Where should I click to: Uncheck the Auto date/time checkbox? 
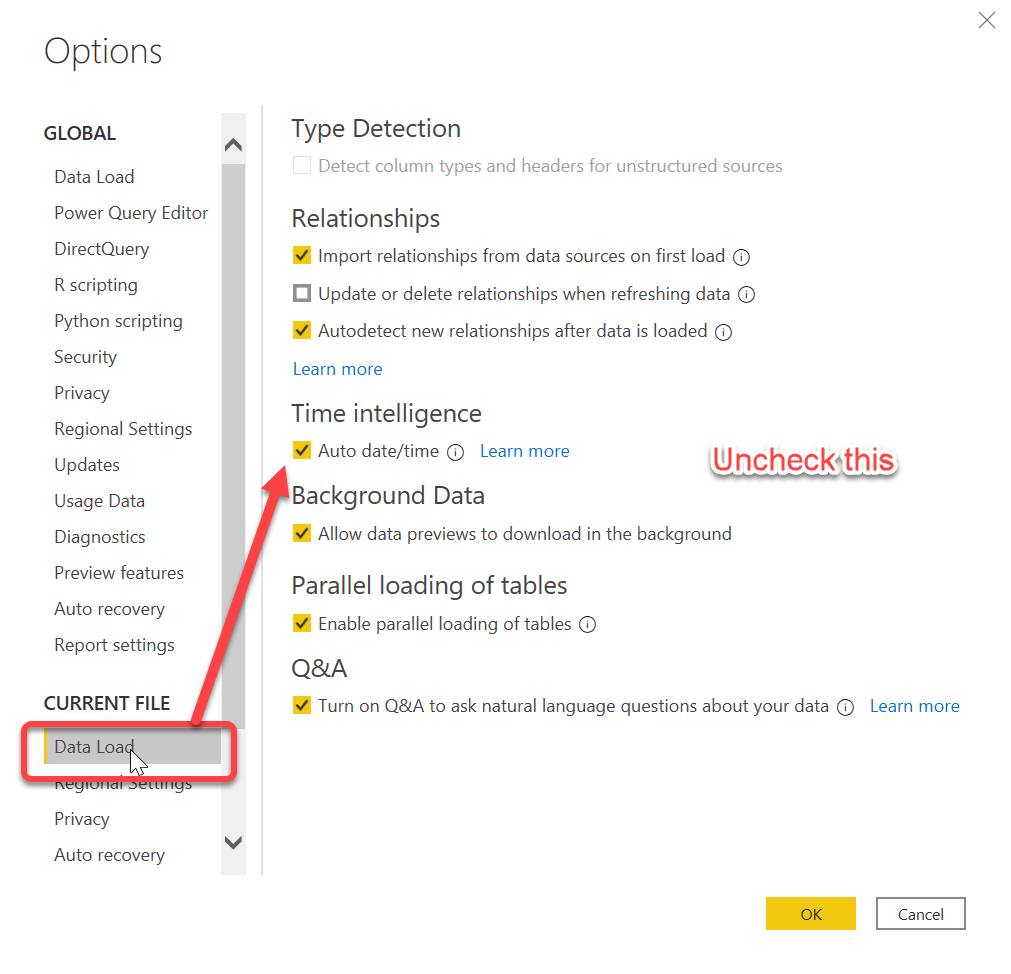tap(302, 450)
